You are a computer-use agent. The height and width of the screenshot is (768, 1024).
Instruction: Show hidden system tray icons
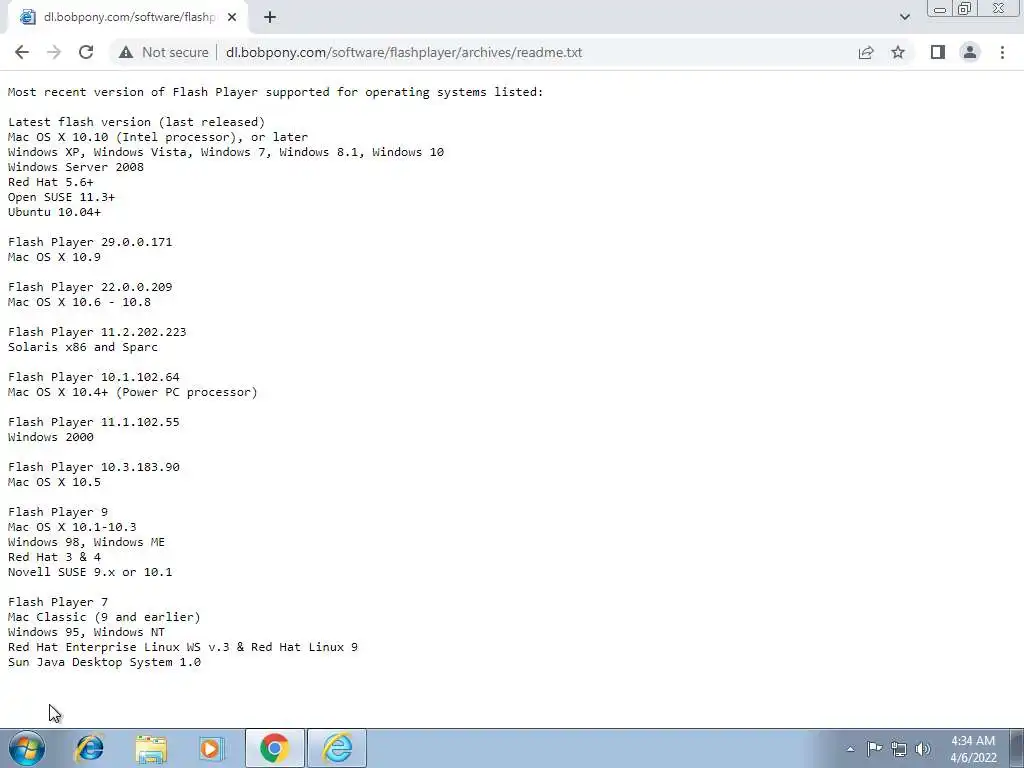(x=850, y=749)
